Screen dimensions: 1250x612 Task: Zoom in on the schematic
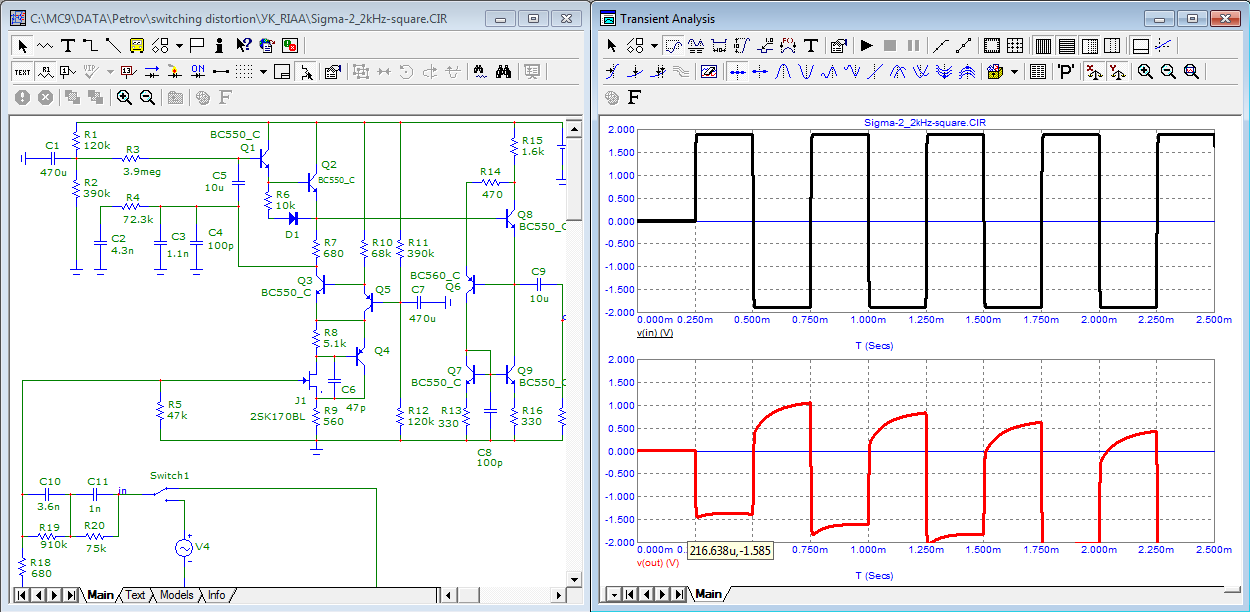point(124,97)
